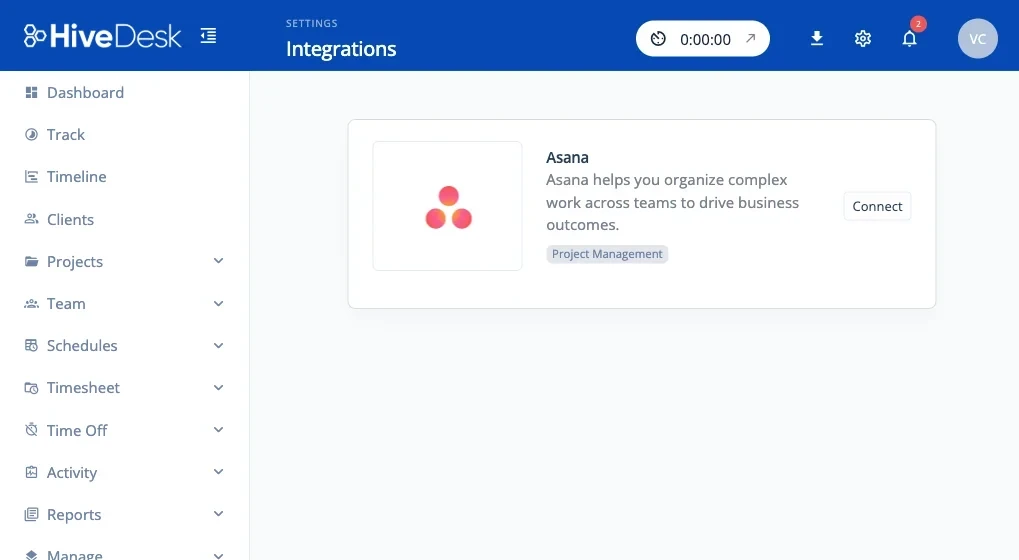
Task: Click the red notification count badge
Action: 918,24
